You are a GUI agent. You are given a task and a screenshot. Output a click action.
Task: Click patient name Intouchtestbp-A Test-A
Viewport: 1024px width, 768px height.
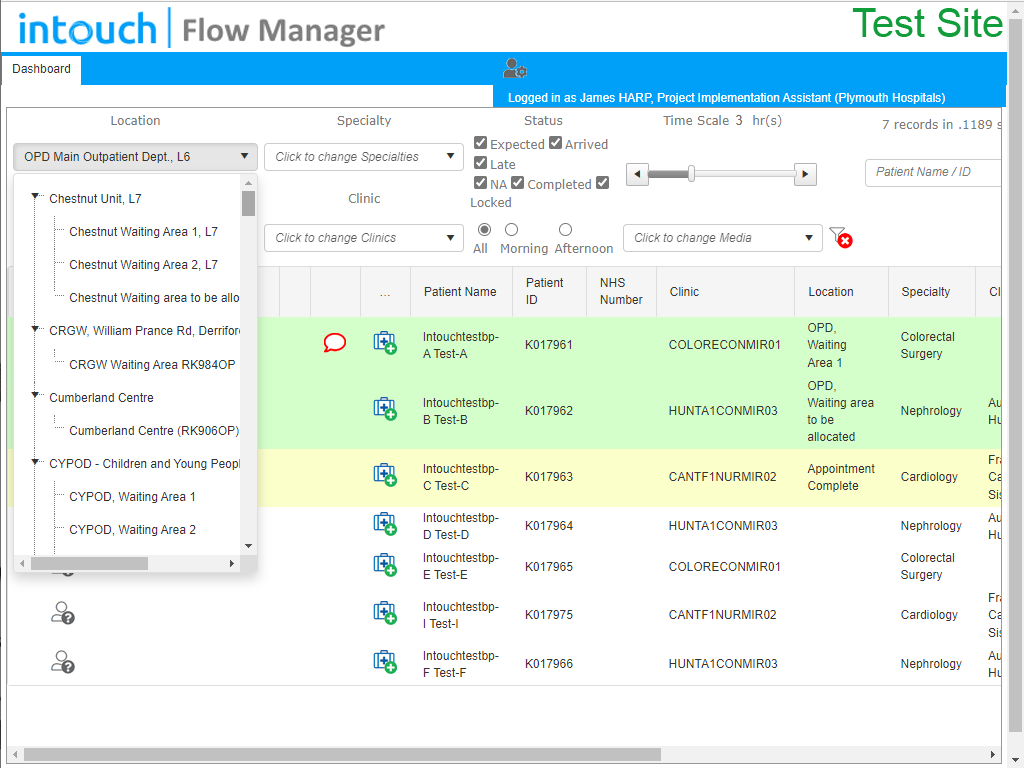460,345
